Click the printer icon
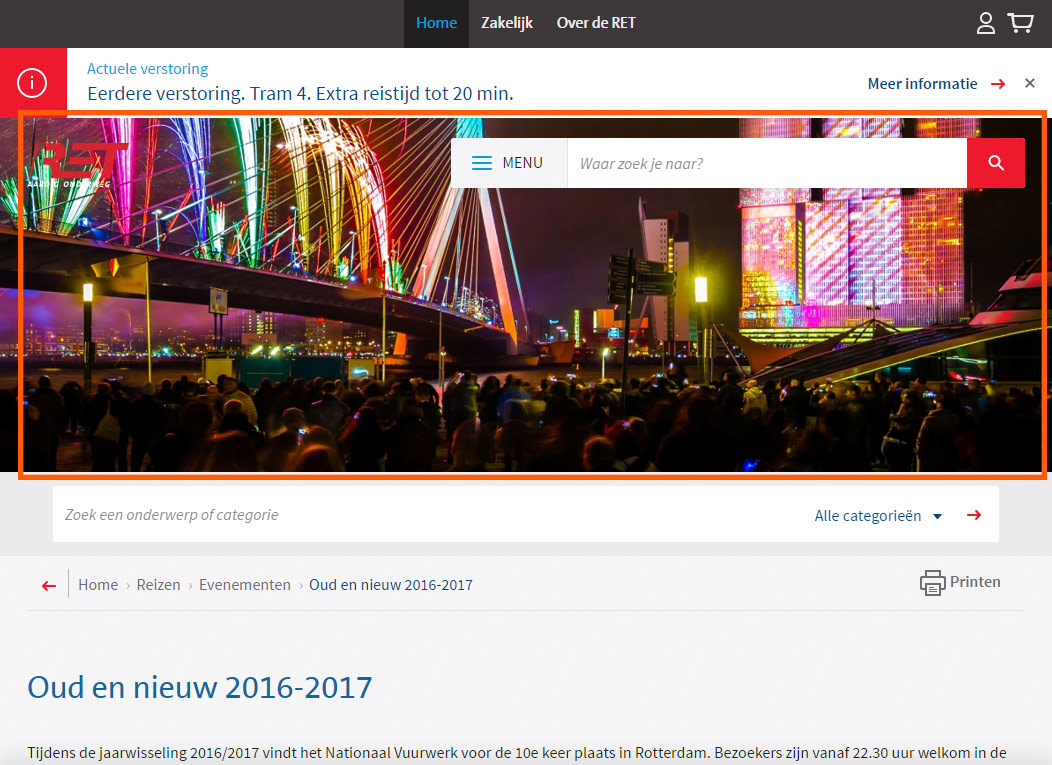 [x=932, y=582]
